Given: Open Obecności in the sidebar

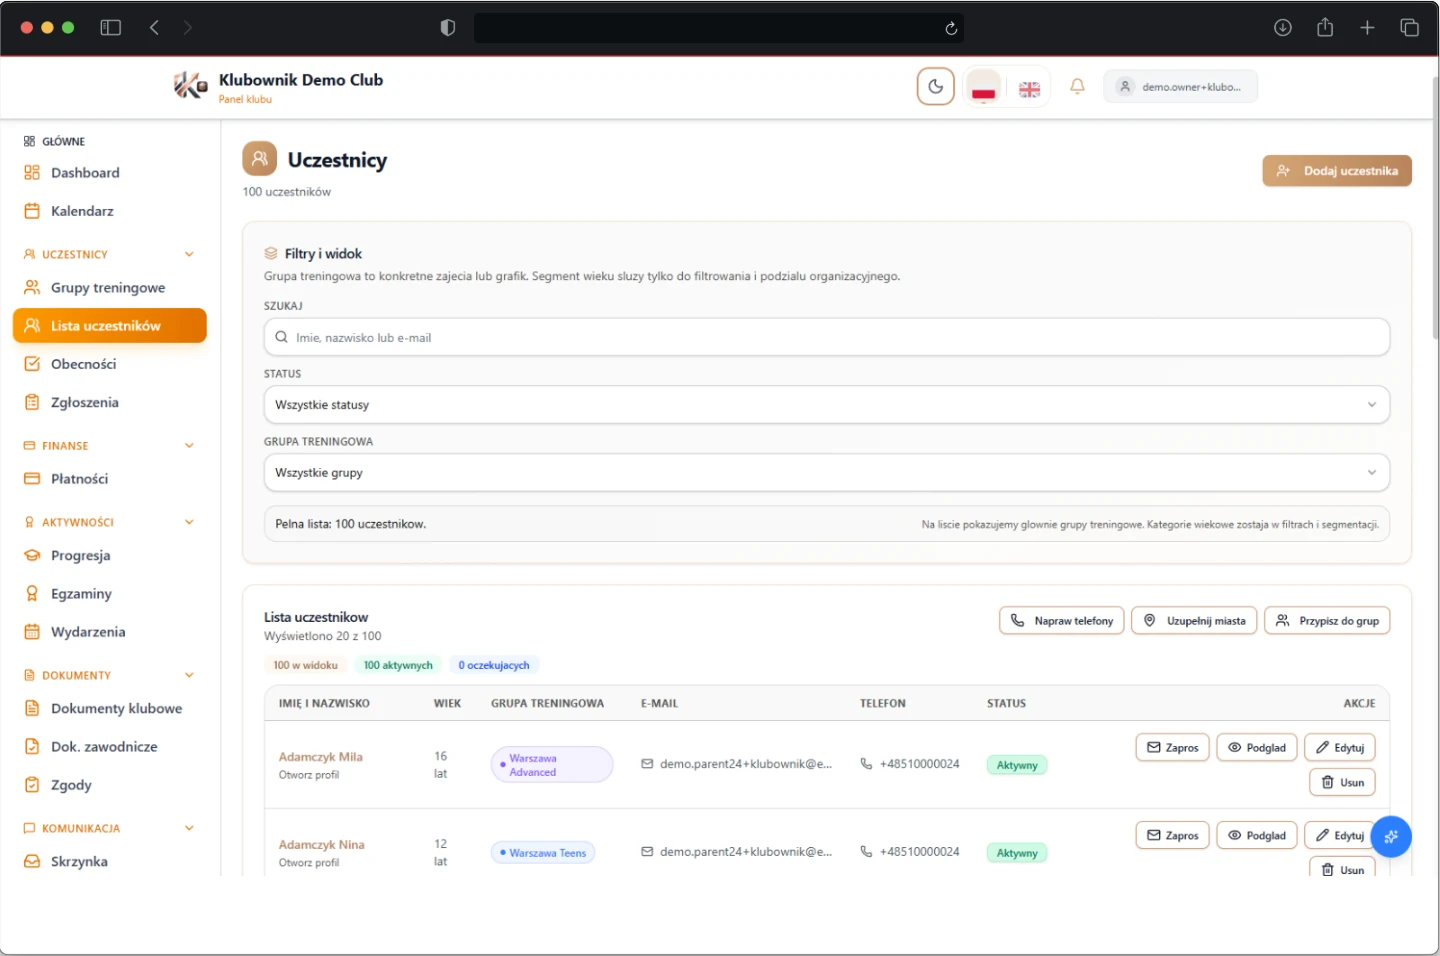Looking at the screenshot, I should [x=84, y=364].
